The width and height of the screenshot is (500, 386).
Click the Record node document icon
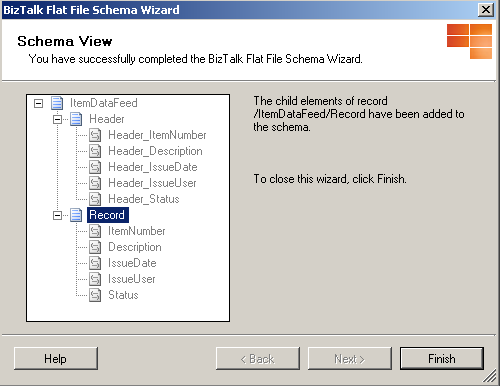click(x=76, y=215)
